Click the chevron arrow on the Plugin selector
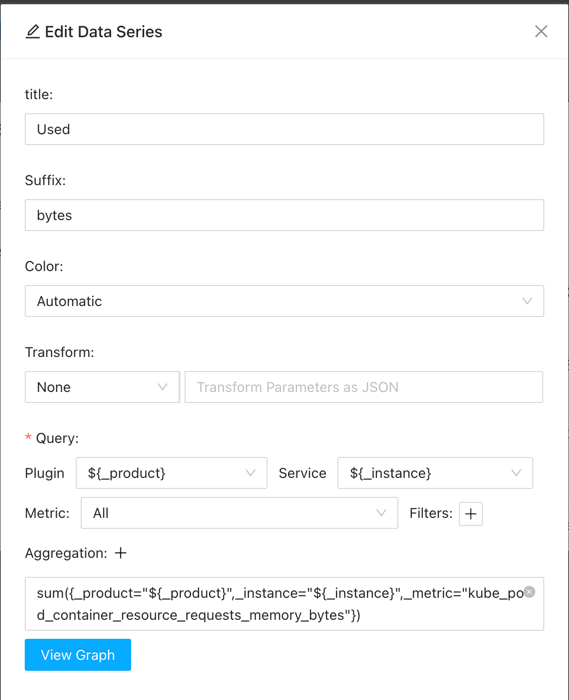 tap(250, 473)
